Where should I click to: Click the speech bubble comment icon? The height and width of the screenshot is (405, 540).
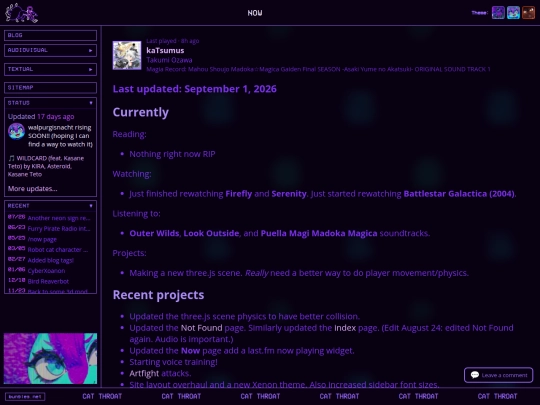[475, 375]
